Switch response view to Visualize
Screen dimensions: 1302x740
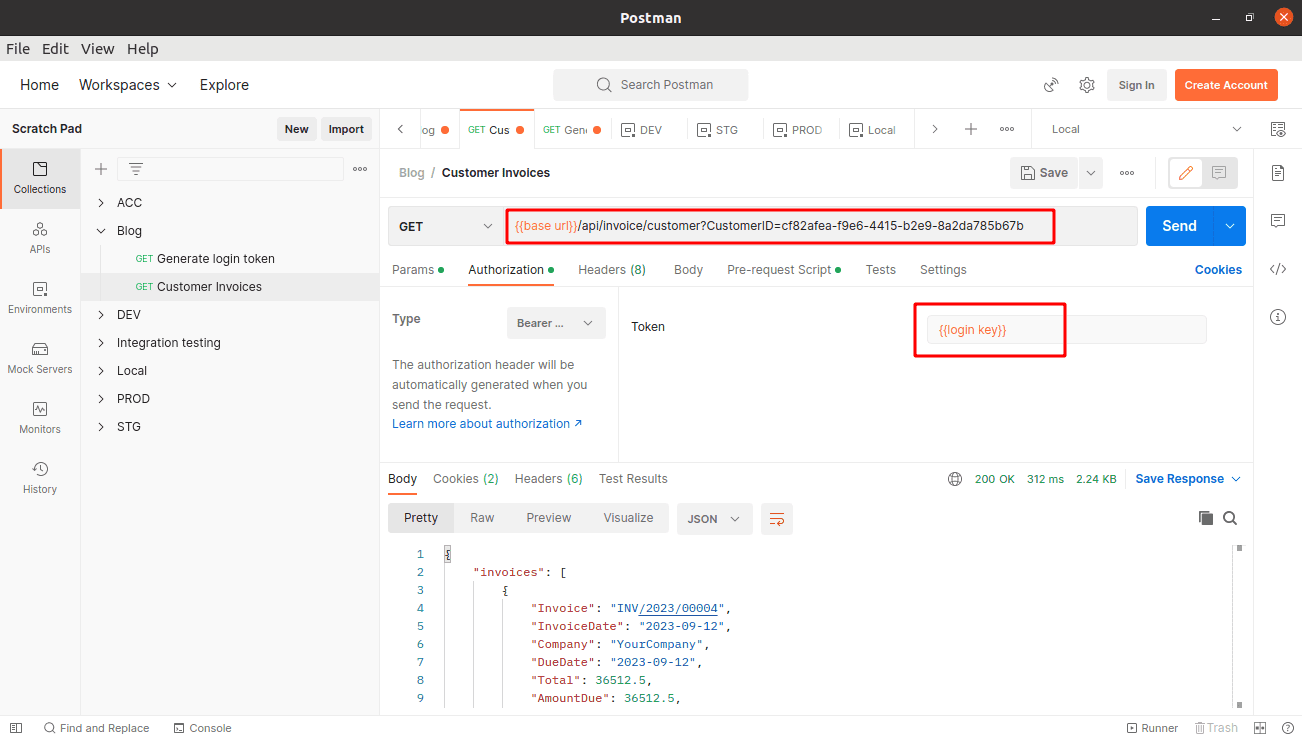point(628,518)
